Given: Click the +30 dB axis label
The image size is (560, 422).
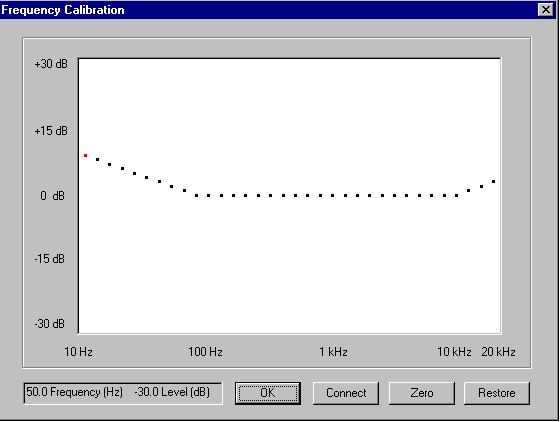Looking at the screenshot, I should [51, 64].
